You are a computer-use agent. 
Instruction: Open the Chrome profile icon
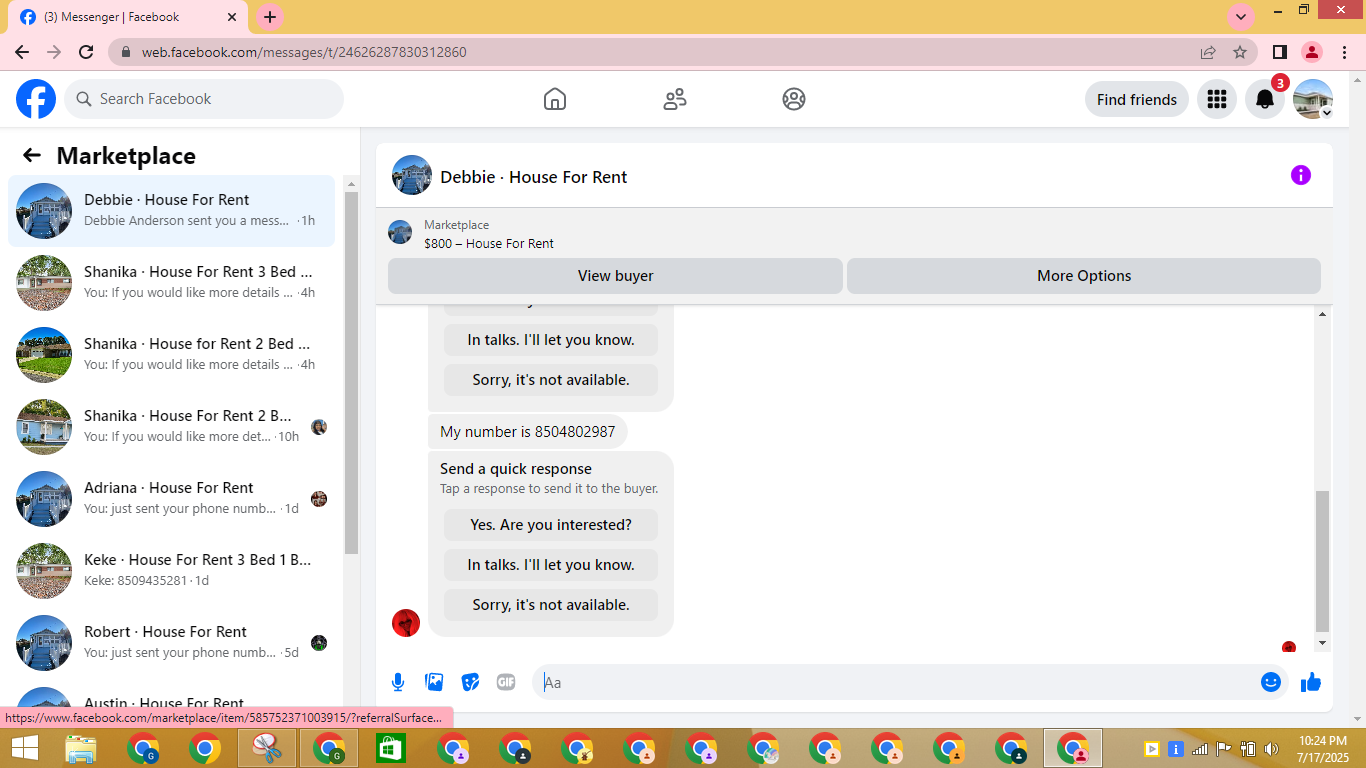coord(1312,52)
